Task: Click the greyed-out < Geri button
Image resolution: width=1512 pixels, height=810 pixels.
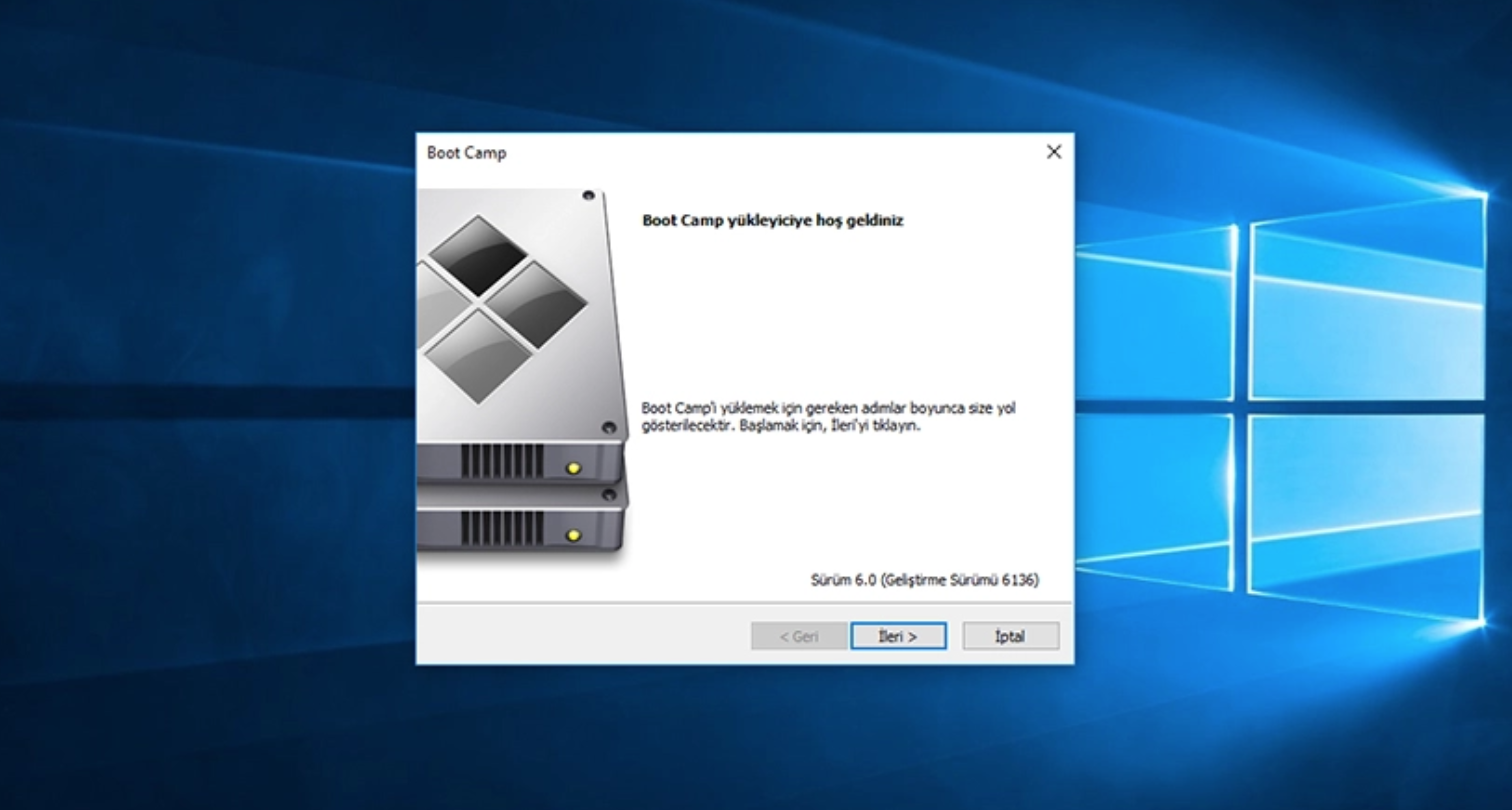Action: (799, 636)
